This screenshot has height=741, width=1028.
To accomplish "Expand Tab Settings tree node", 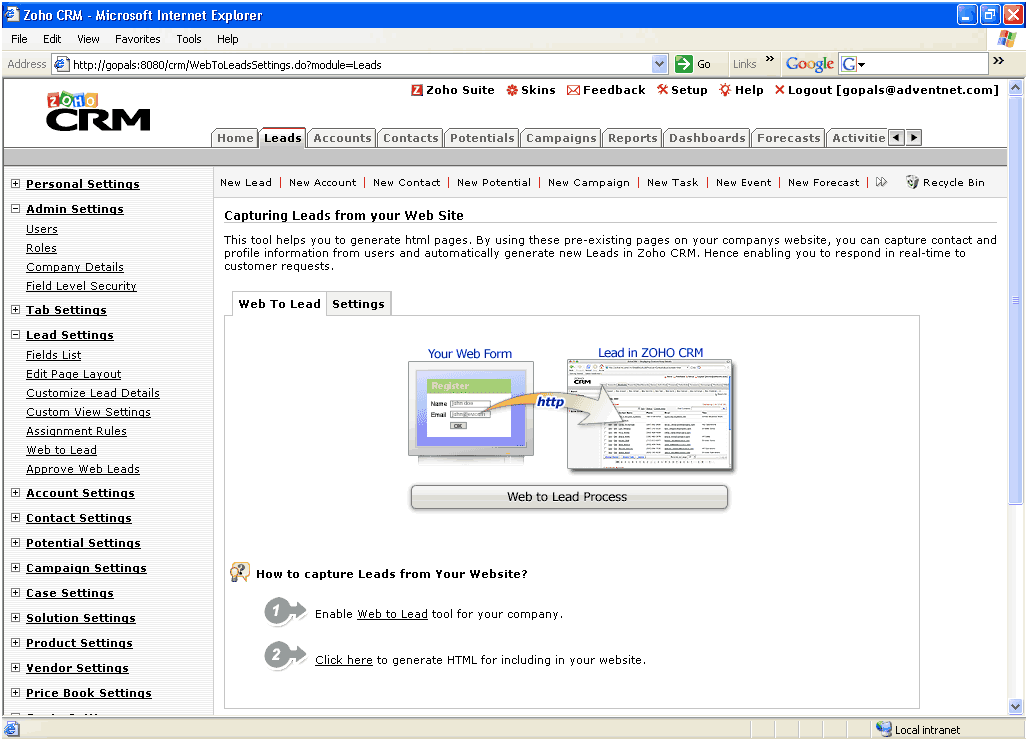I will click(x=15, y=310).
